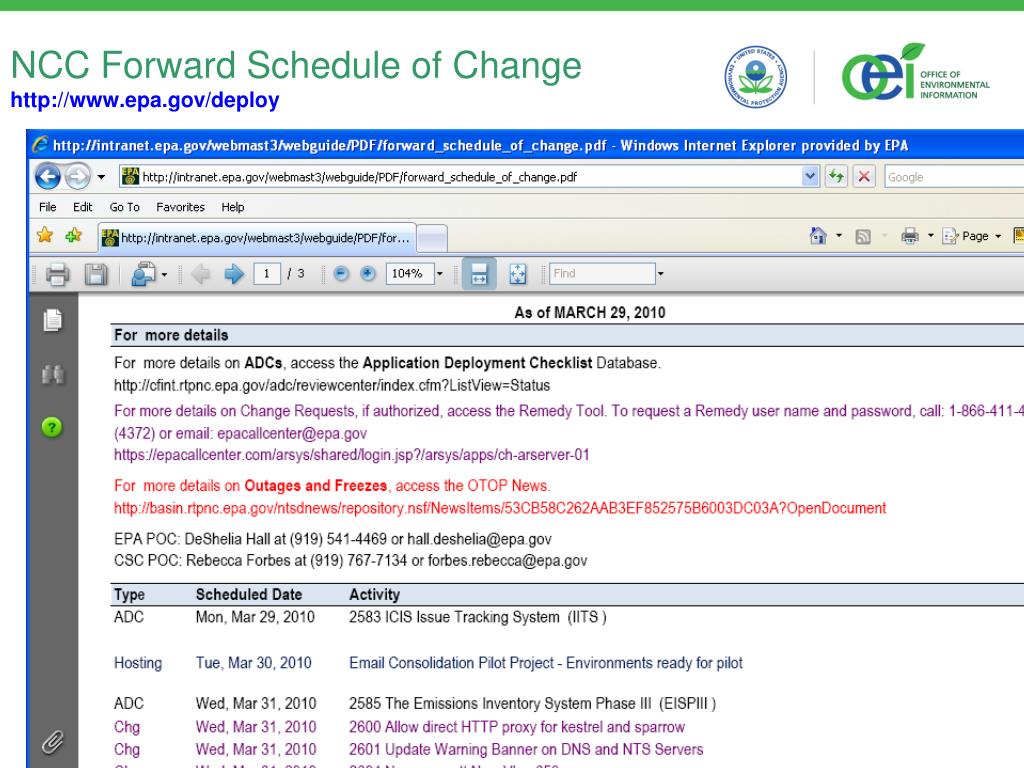The width and height of the screenshot is (1024, 768).
Task: Click the PDF collaborate person icon
Action: 143,274
